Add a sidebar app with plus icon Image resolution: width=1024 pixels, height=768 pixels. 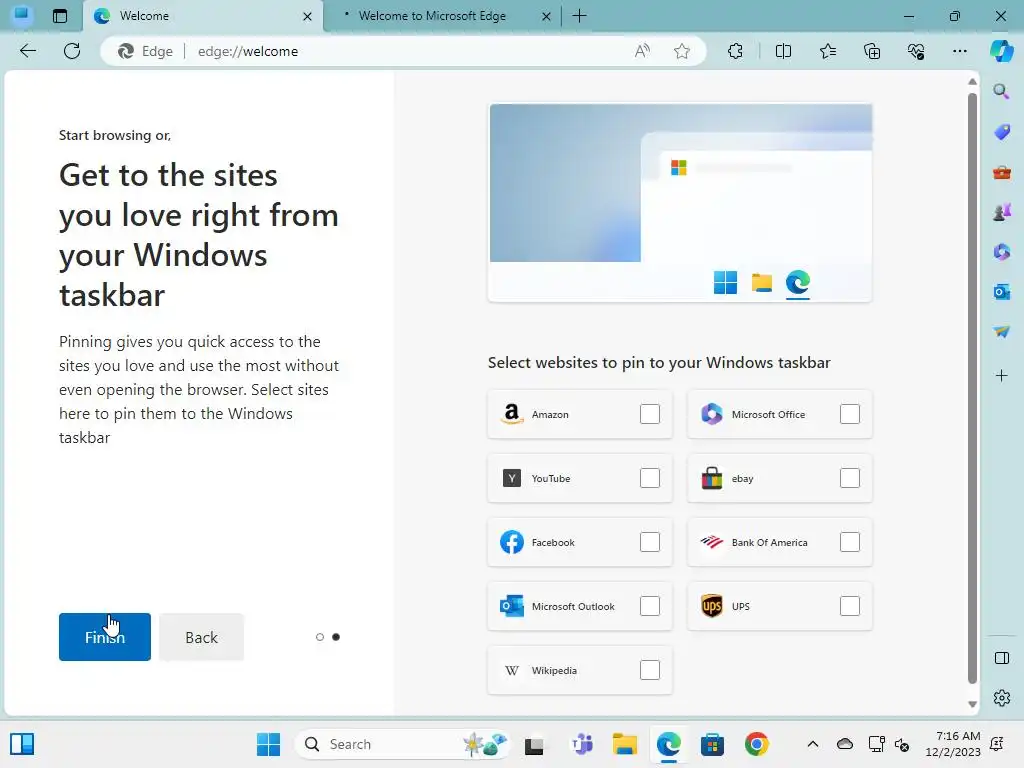1001,376
